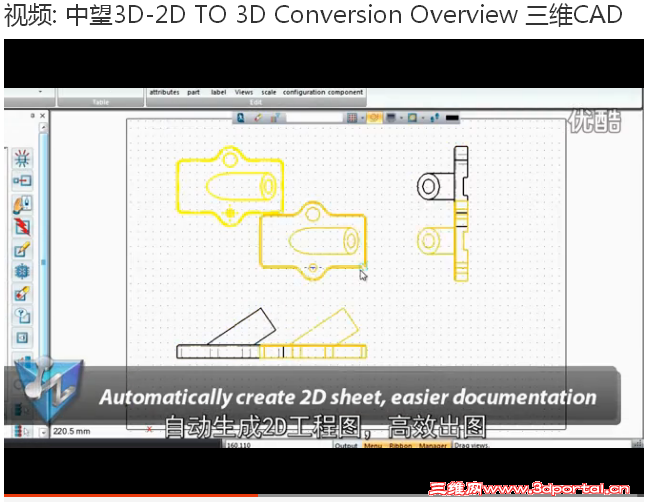Click the scale ribbon command

[269, 92]
